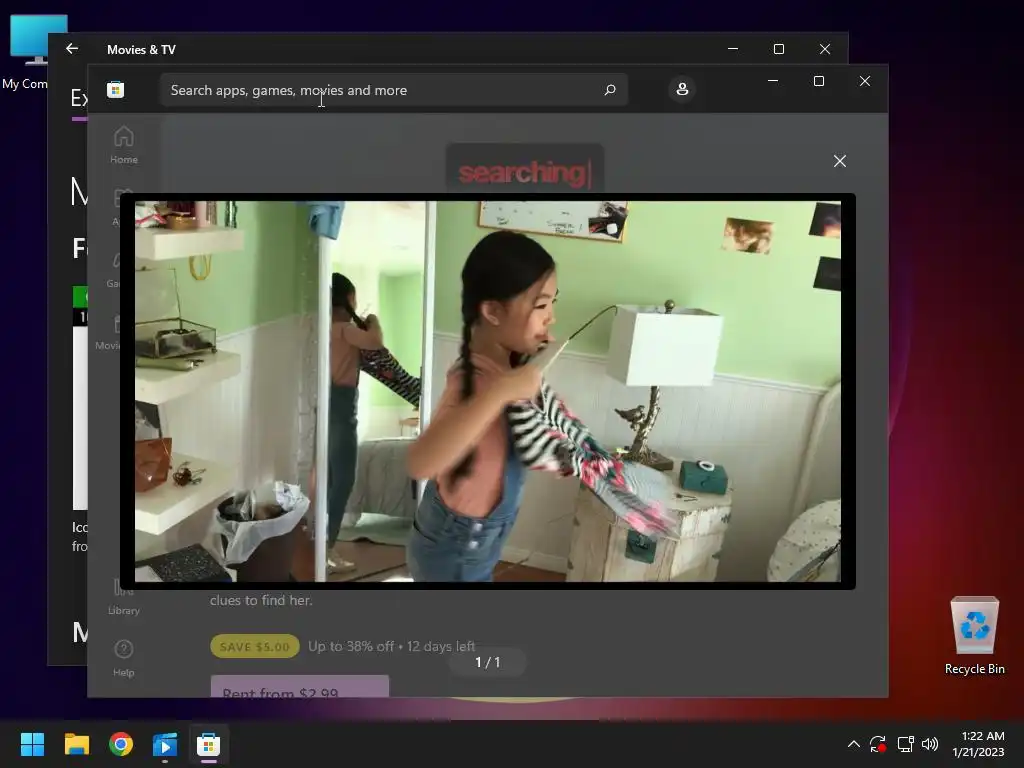
Task: Open network settings tray icon
Action: coord(905,744)
